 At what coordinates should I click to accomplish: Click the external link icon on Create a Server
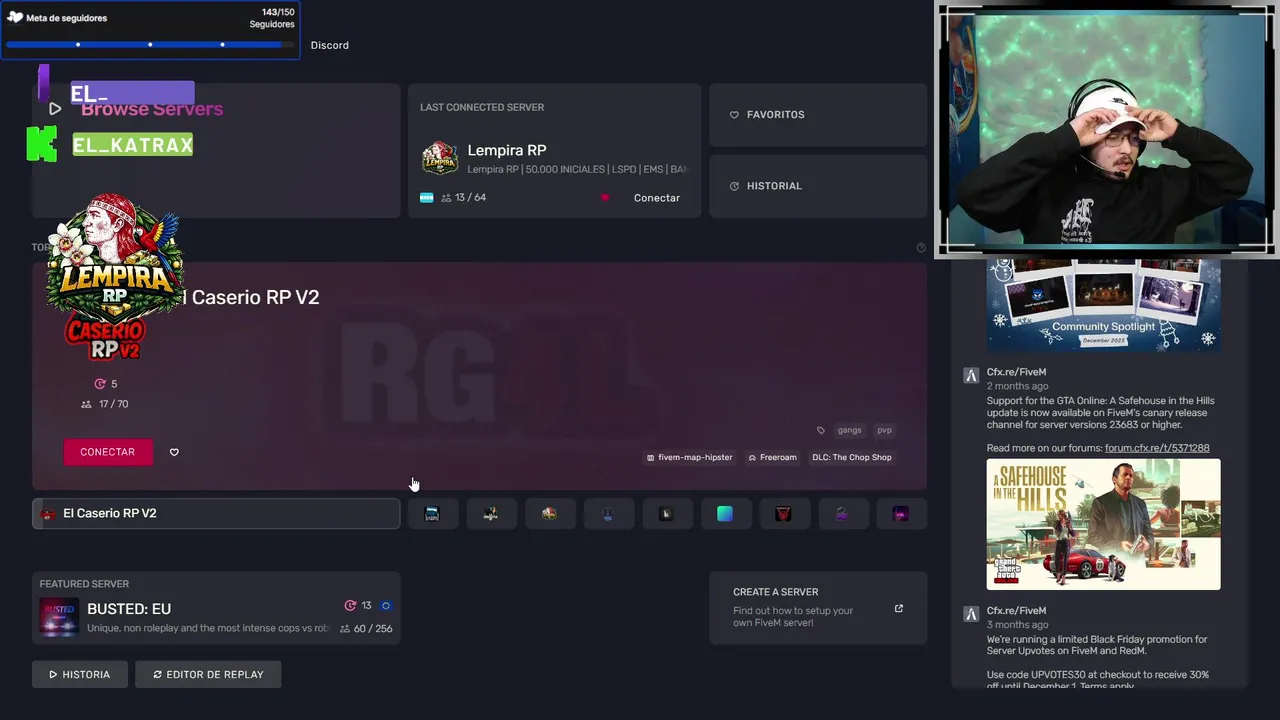pyautogui.click(x=898, y=608)
